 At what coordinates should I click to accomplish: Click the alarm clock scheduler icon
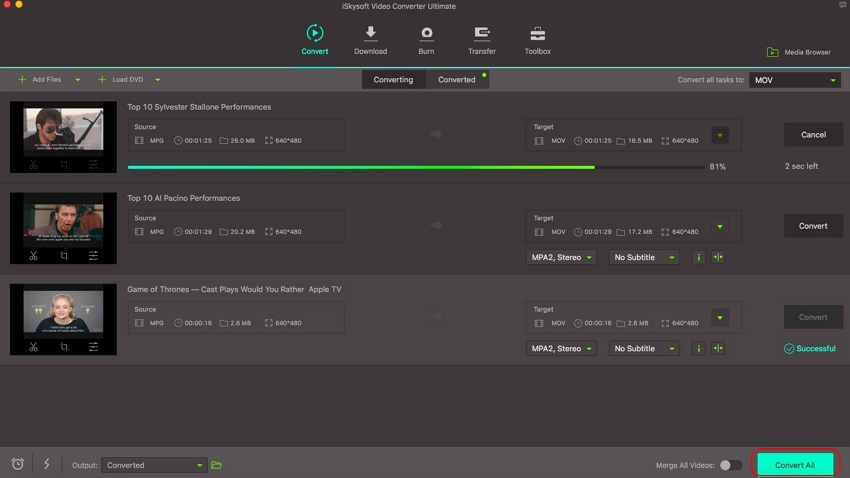pyautogui.click(x=18, y=464)
